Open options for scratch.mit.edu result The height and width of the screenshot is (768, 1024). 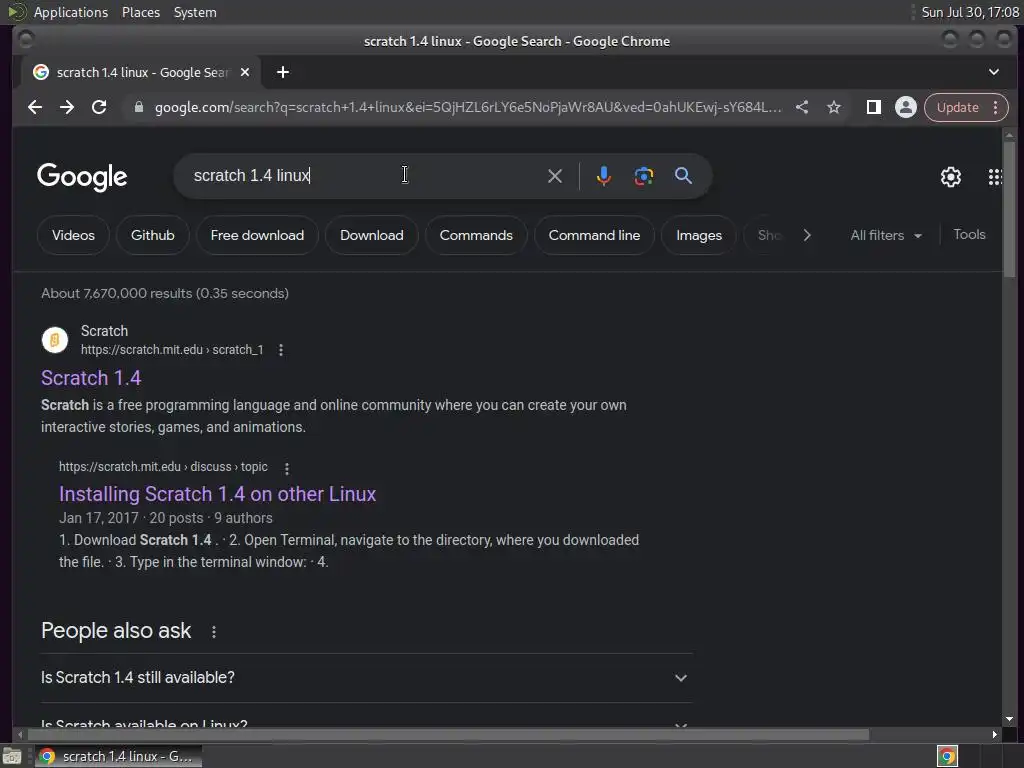[x=281, y=350]
